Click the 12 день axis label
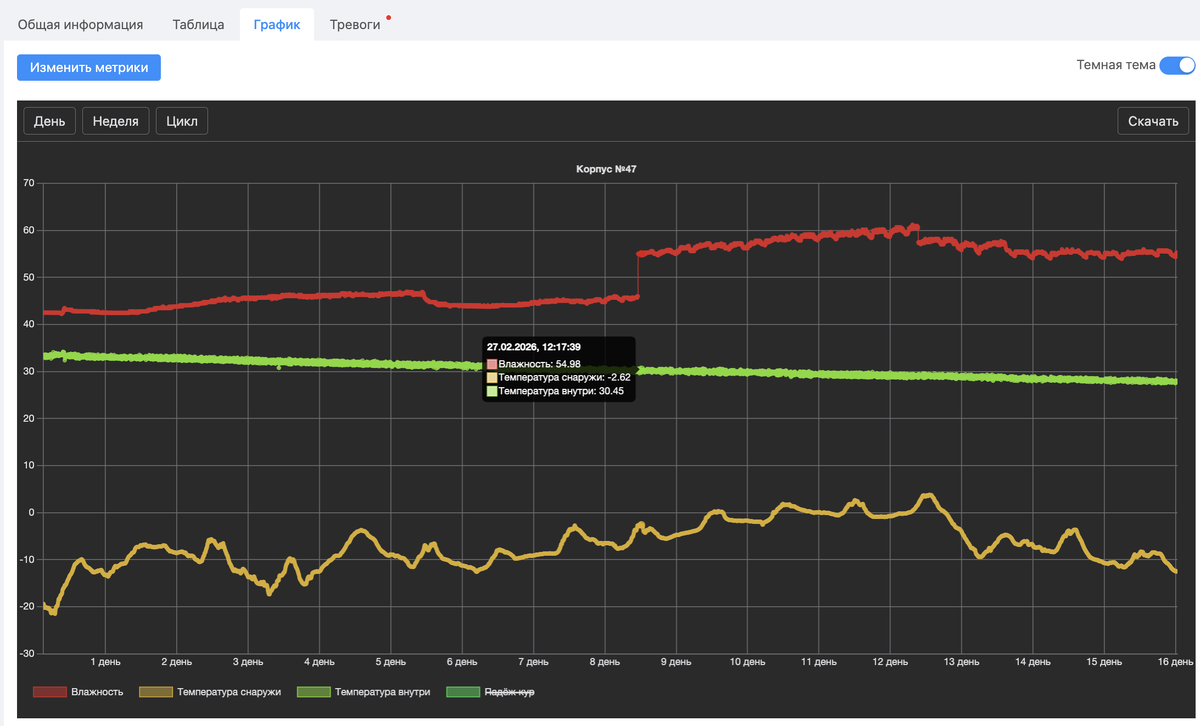The width and height of the screenshot is (1200, 726). point(890,662)
